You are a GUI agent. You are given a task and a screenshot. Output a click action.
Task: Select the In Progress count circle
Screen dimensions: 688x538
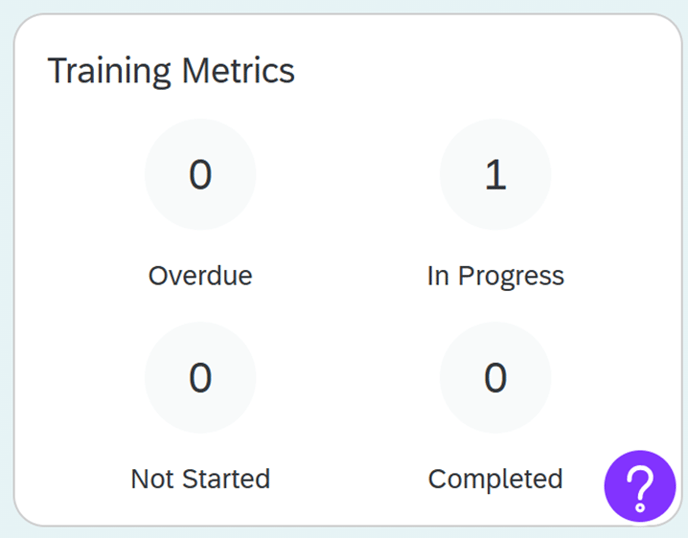(x=495, y=174)
